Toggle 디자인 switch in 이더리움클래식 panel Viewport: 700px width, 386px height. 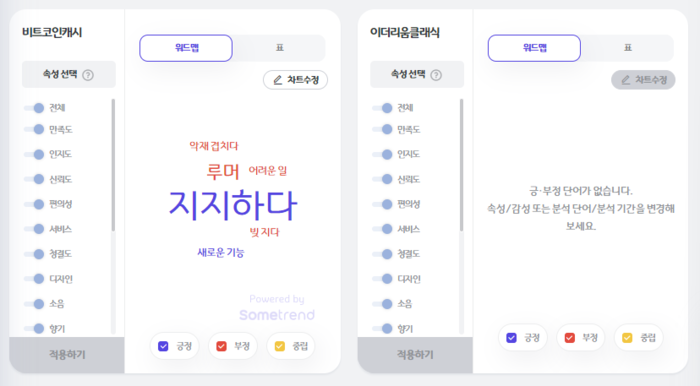[x=383, y=278]
